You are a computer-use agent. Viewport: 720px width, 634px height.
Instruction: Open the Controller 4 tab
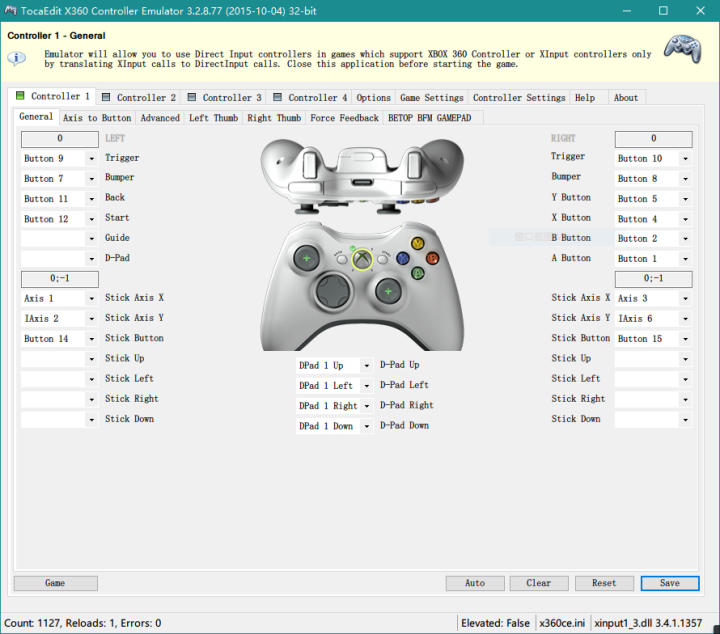point(311,97)
